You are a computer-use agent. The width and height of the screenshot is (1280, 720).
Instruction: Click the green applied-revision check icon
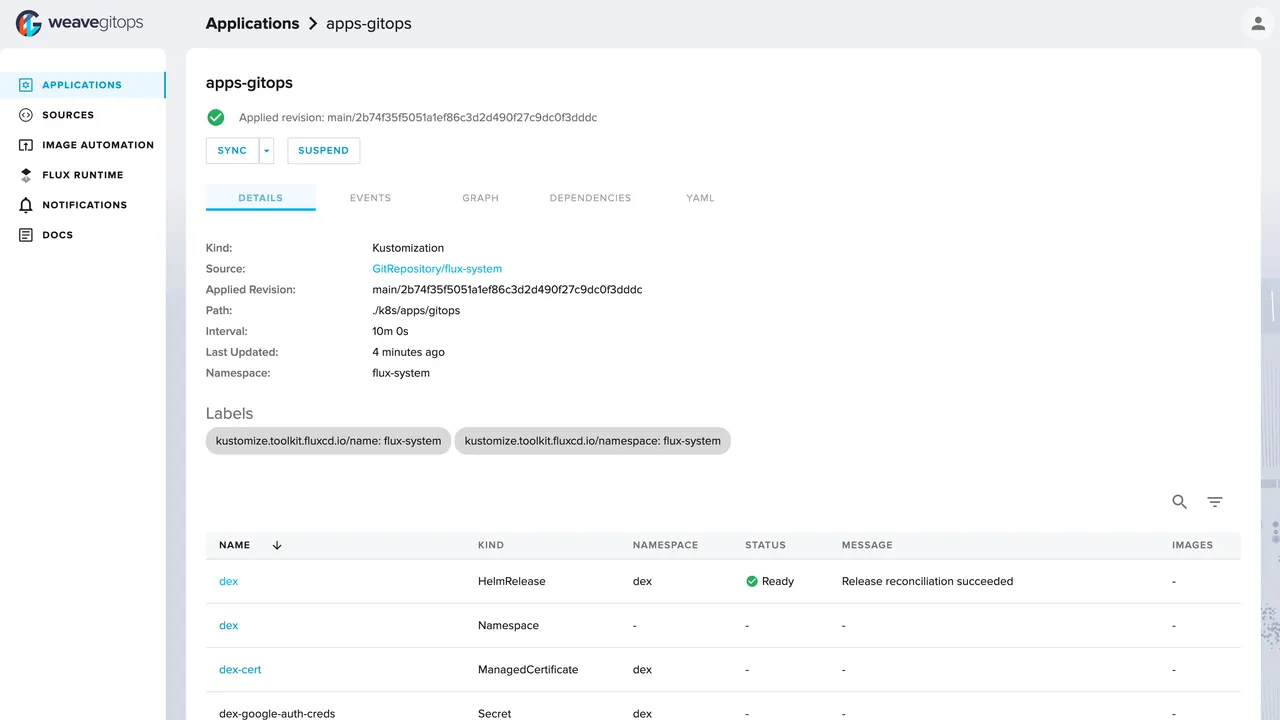pos(215,118)
